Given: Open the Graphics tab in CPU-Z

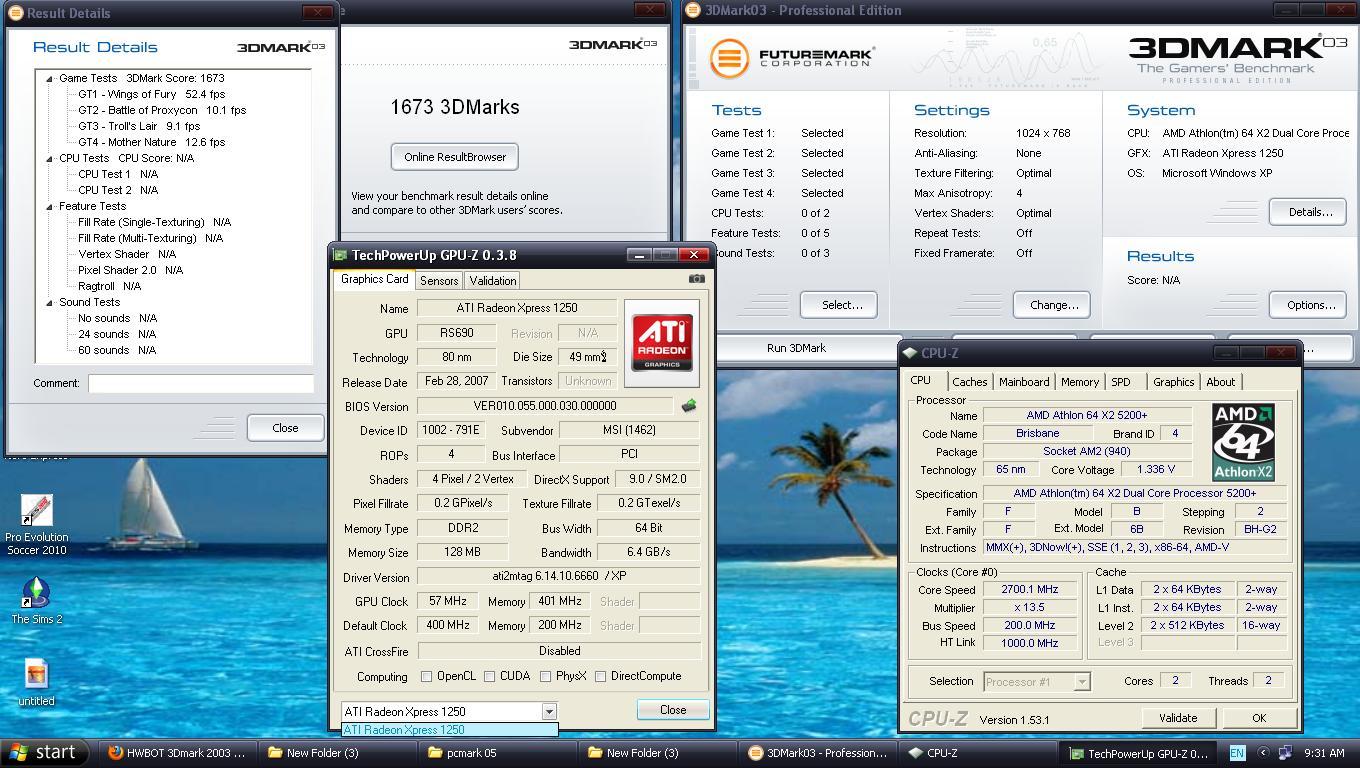Looking at the screenshot, I should pos(1173,382).
